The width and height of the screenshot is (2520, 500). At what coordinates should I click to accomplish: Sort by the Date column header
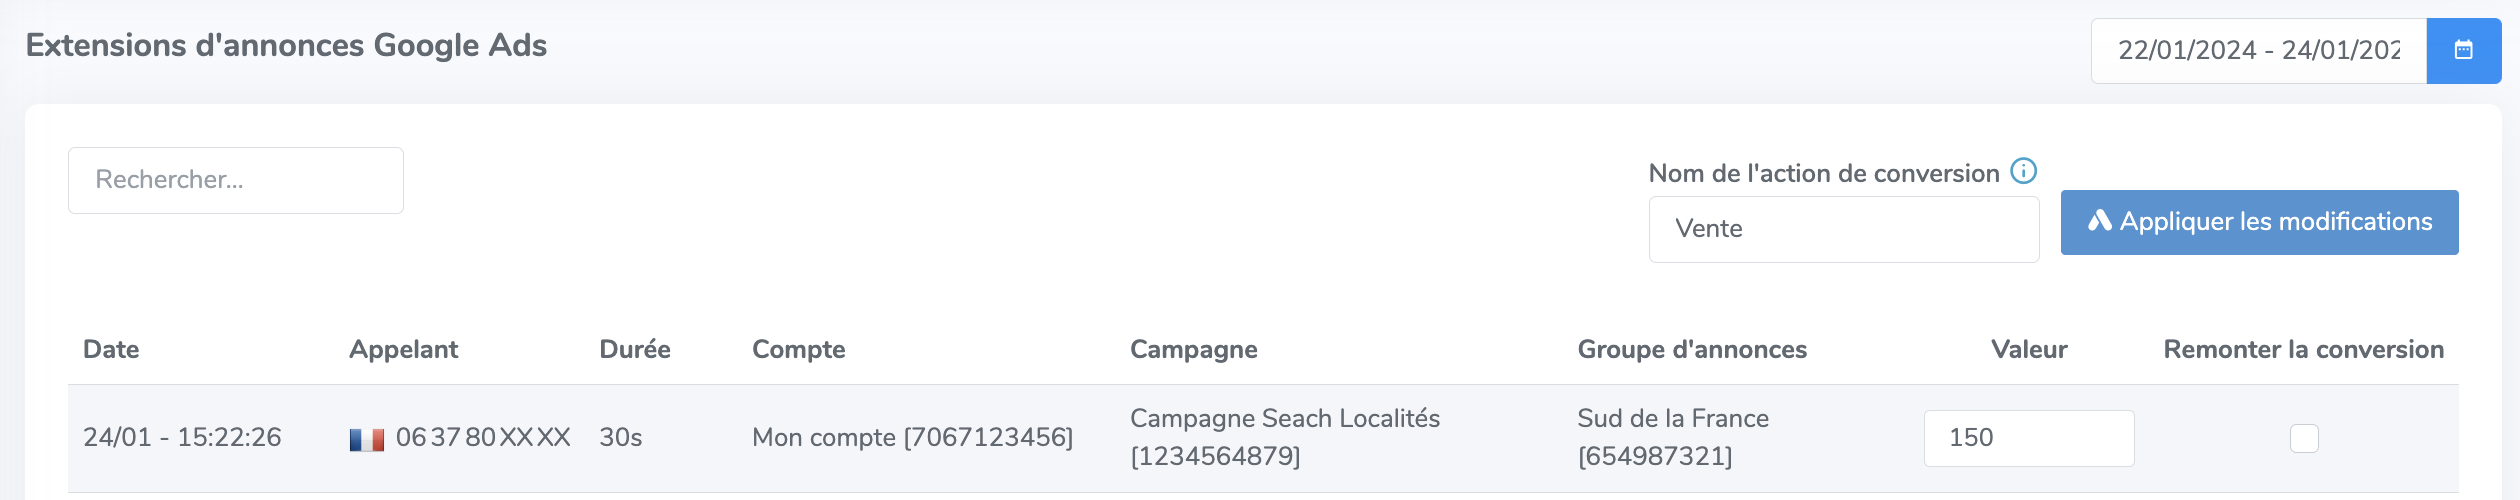tap(111, 349)
